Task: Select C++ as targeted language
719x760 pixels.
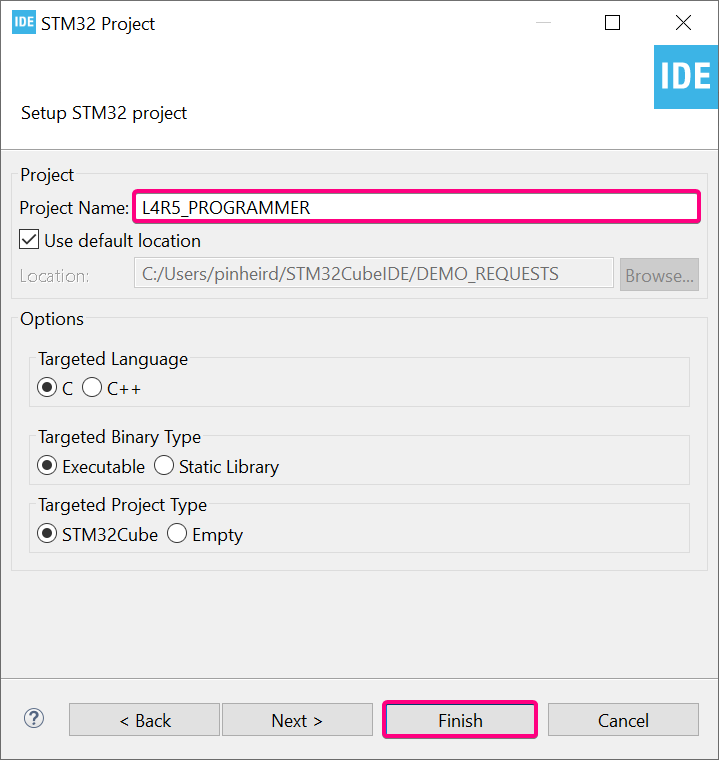Action: pyautogui.click(x=92, y=388)
